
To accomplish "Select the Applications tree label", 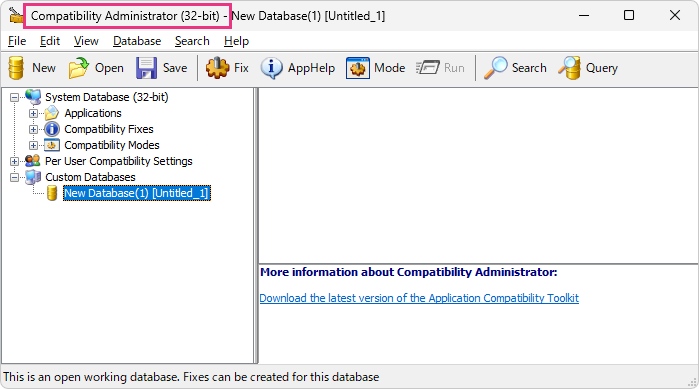I will coord(93,113).
